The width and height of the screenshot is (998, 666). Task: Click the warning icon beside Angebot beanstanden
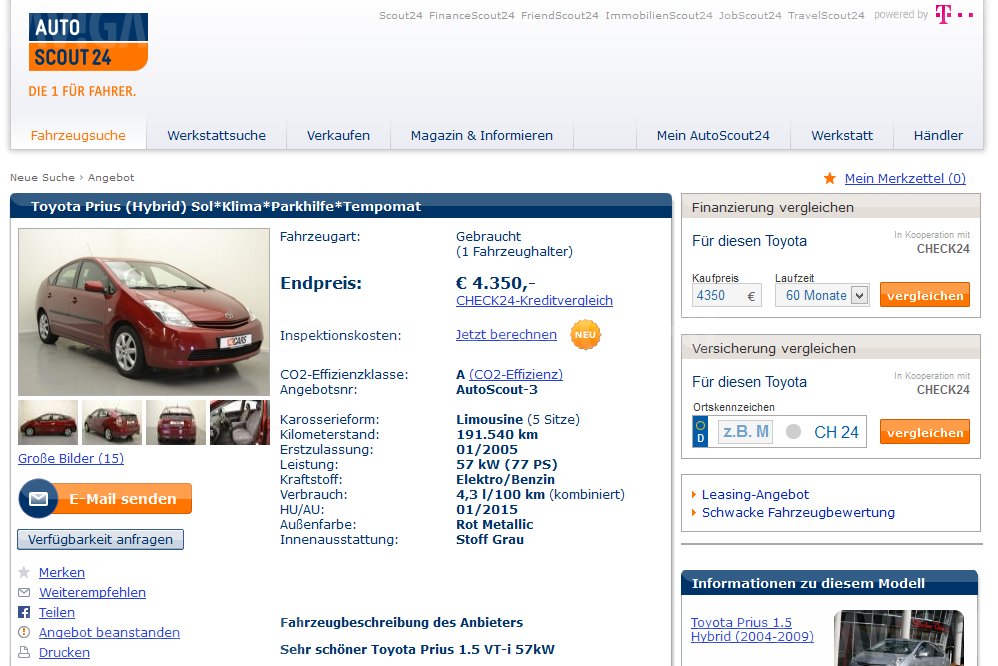(x=24, y=633)
